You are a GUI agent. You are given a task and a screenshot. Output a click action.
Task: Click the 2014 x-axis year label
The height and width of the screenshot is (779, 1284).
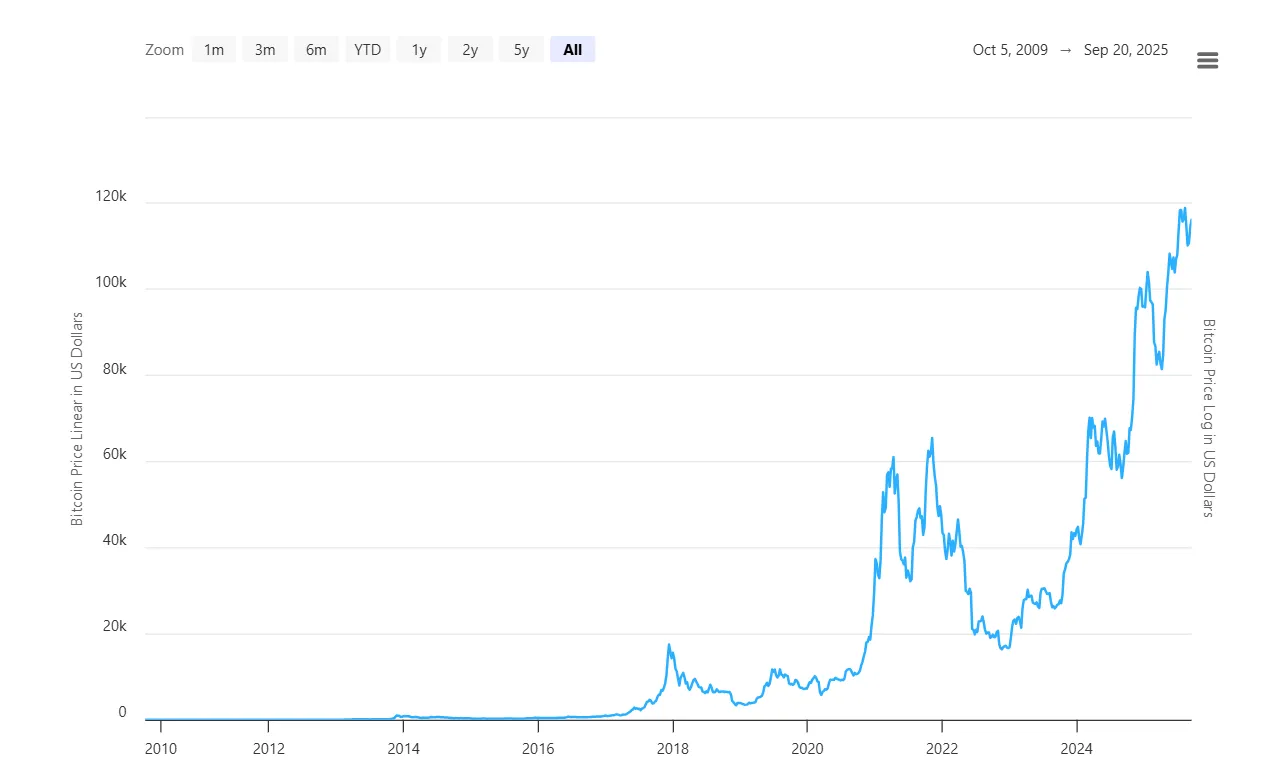click(403, 748)
